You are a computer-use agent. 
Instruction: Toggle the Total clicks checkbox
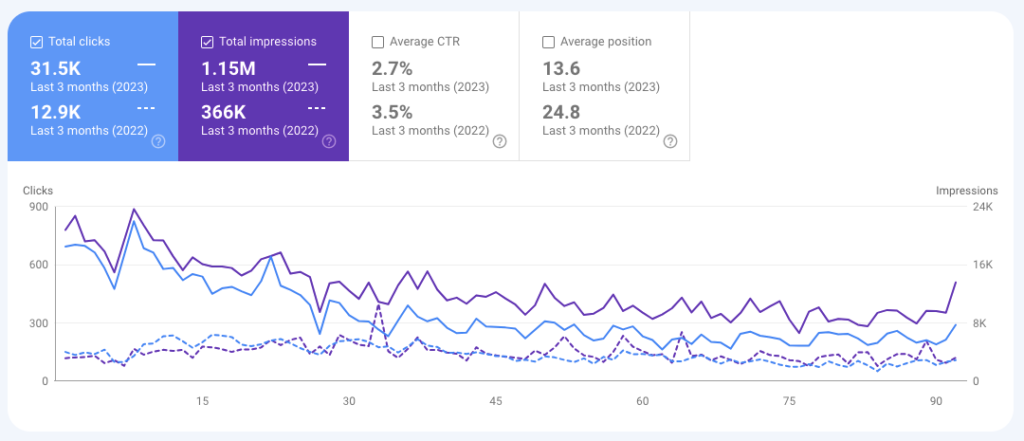tap(36, 42)
